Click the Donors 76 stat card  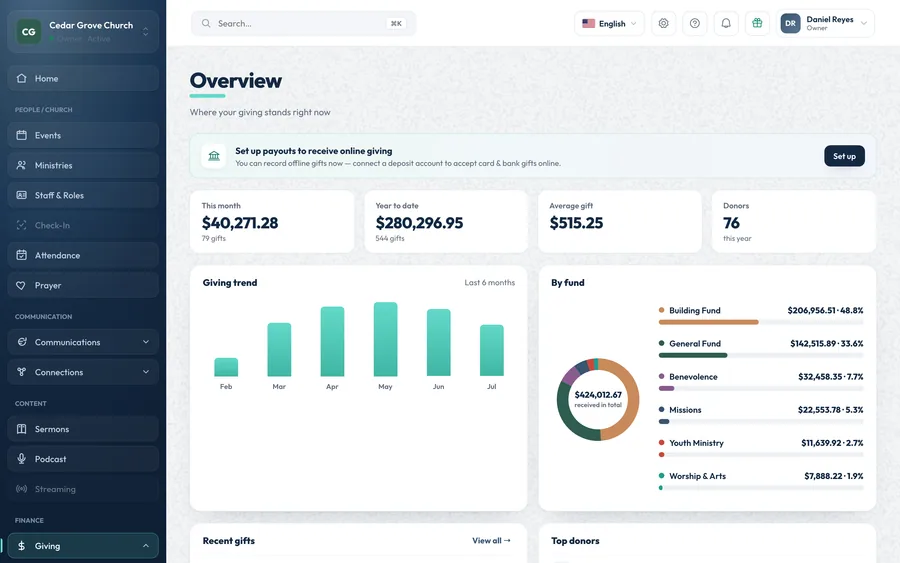tap(794, 222)
